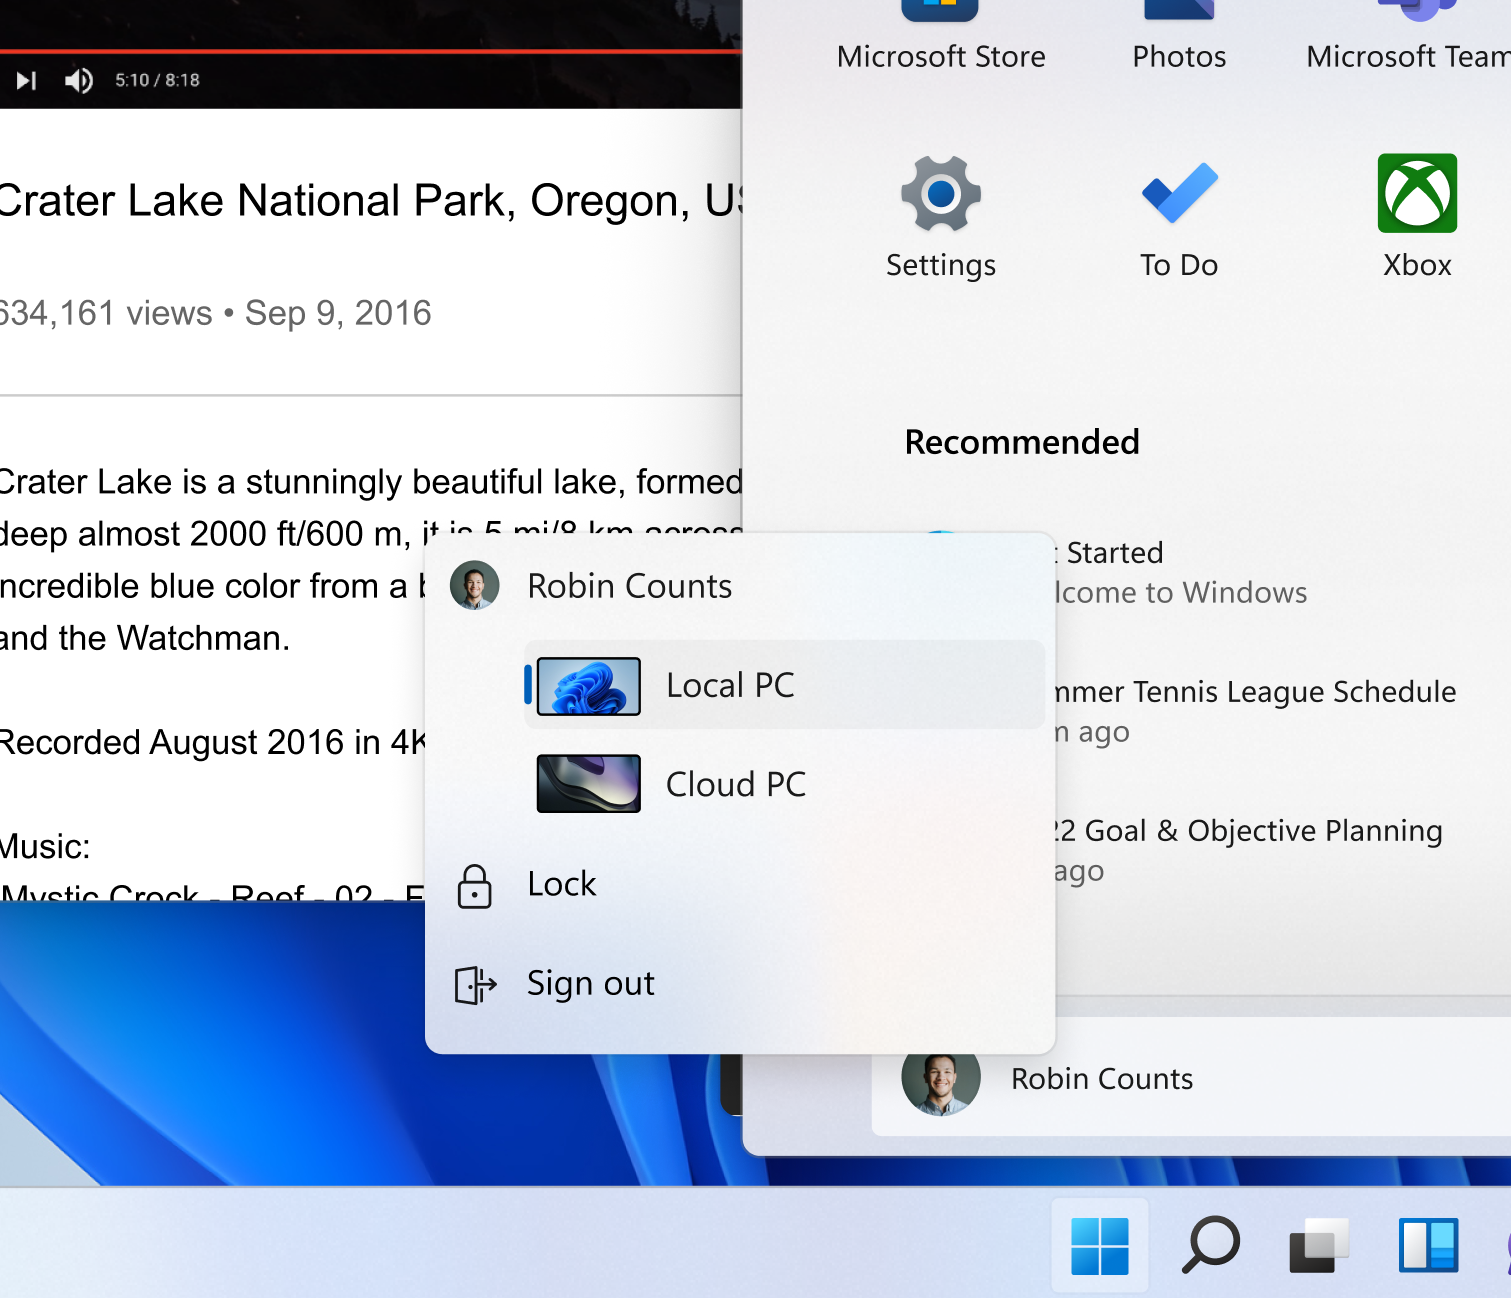Viewport: 1511px width, 1298px height.
Task: Skip to next video in player
Action: pos(27,80)
